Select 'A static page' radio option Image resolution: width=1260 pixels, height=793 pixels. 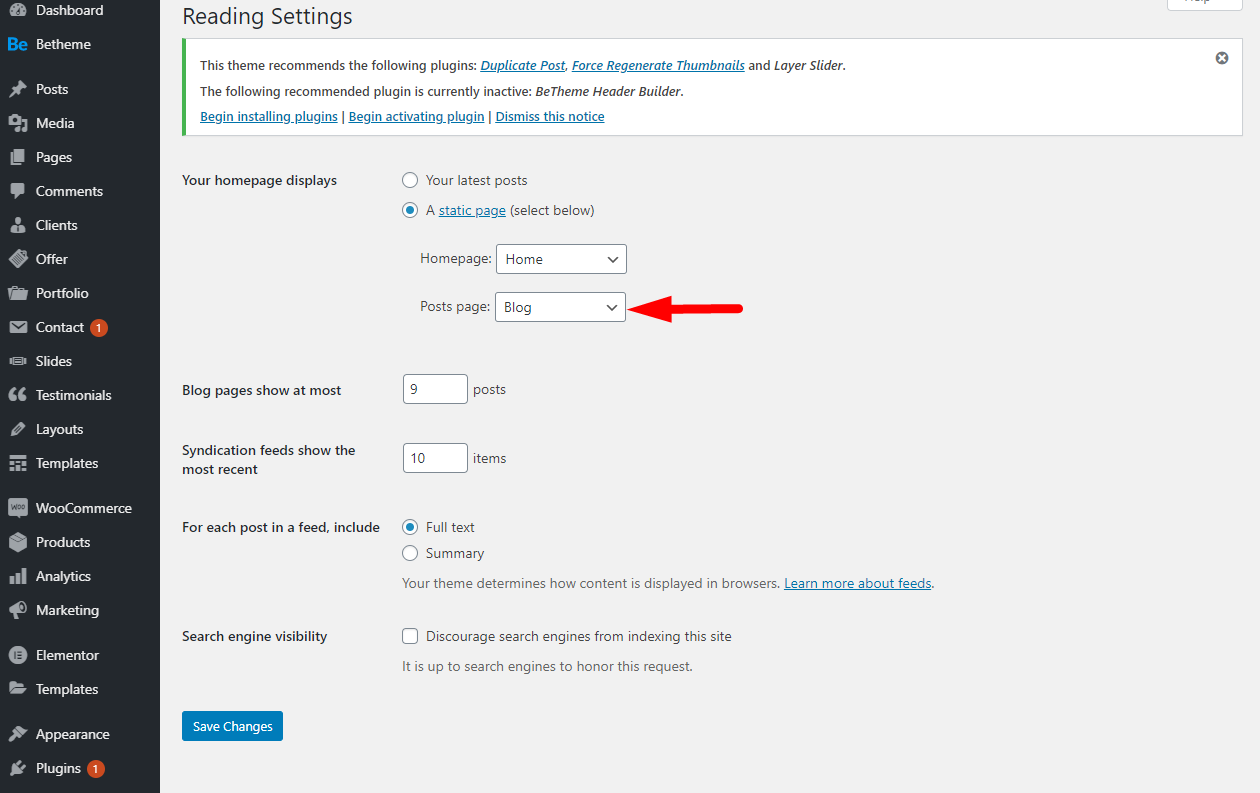pyautogui.click(x=410, y=210)
